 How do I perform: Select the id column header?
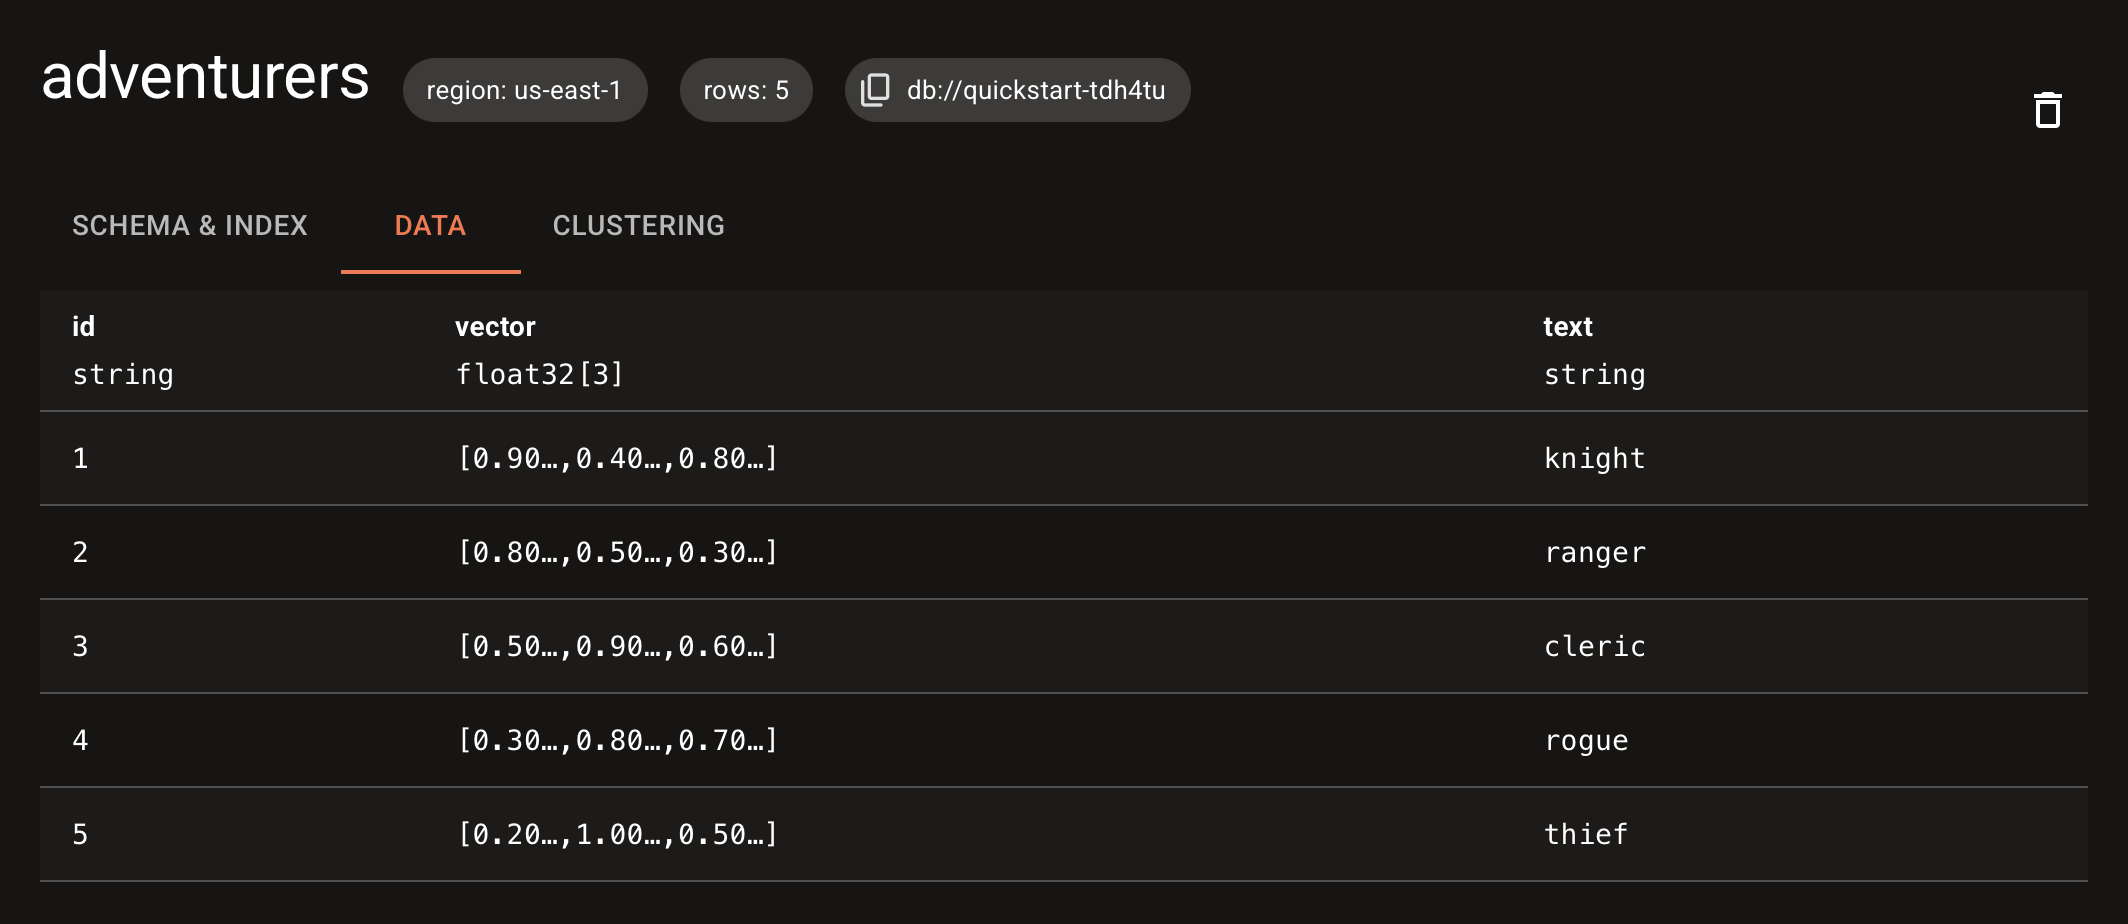coord(84,326)
